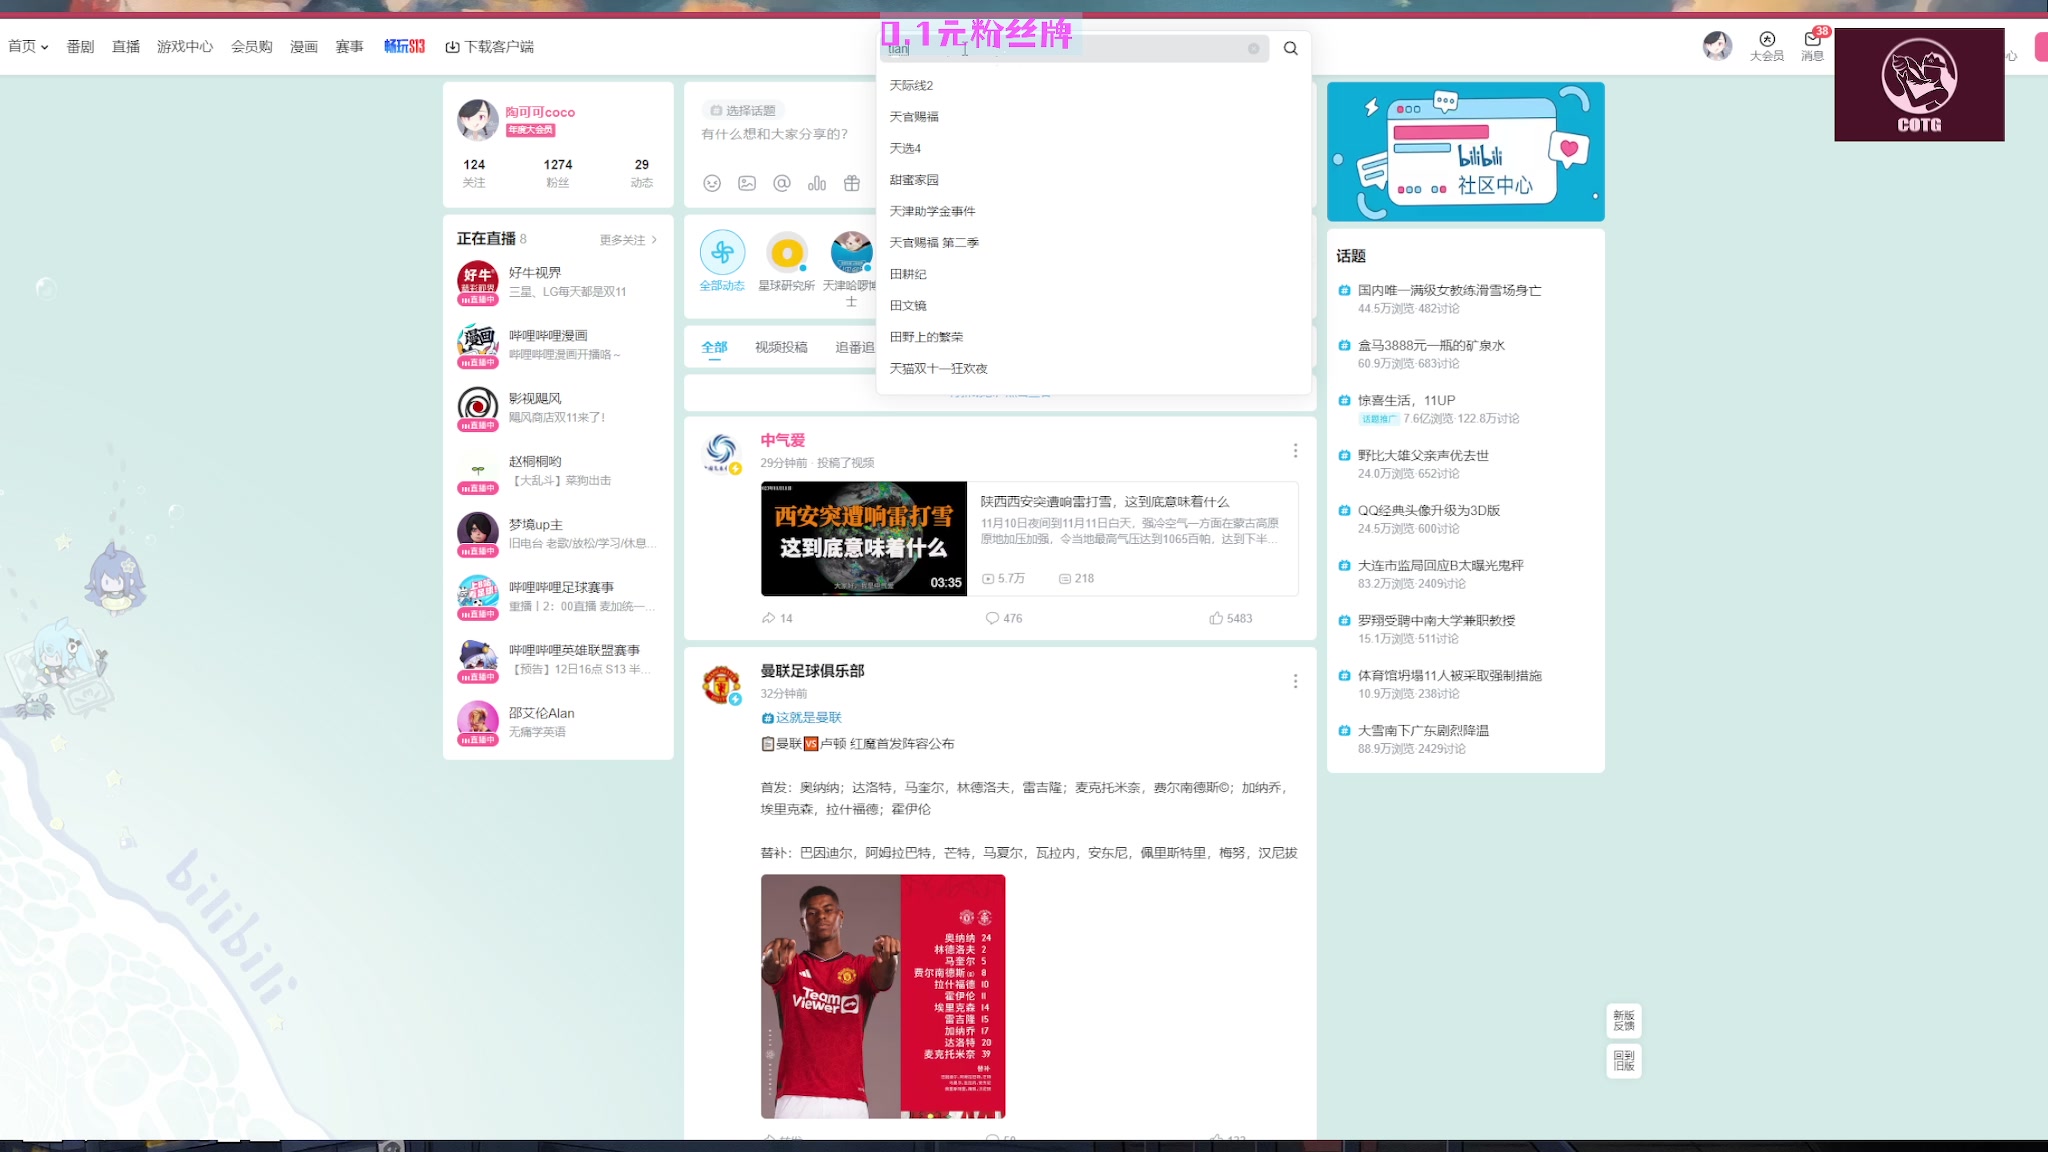Click the image upload icon in the composer
The image size is (2048, 1152).
coord(747,184)
